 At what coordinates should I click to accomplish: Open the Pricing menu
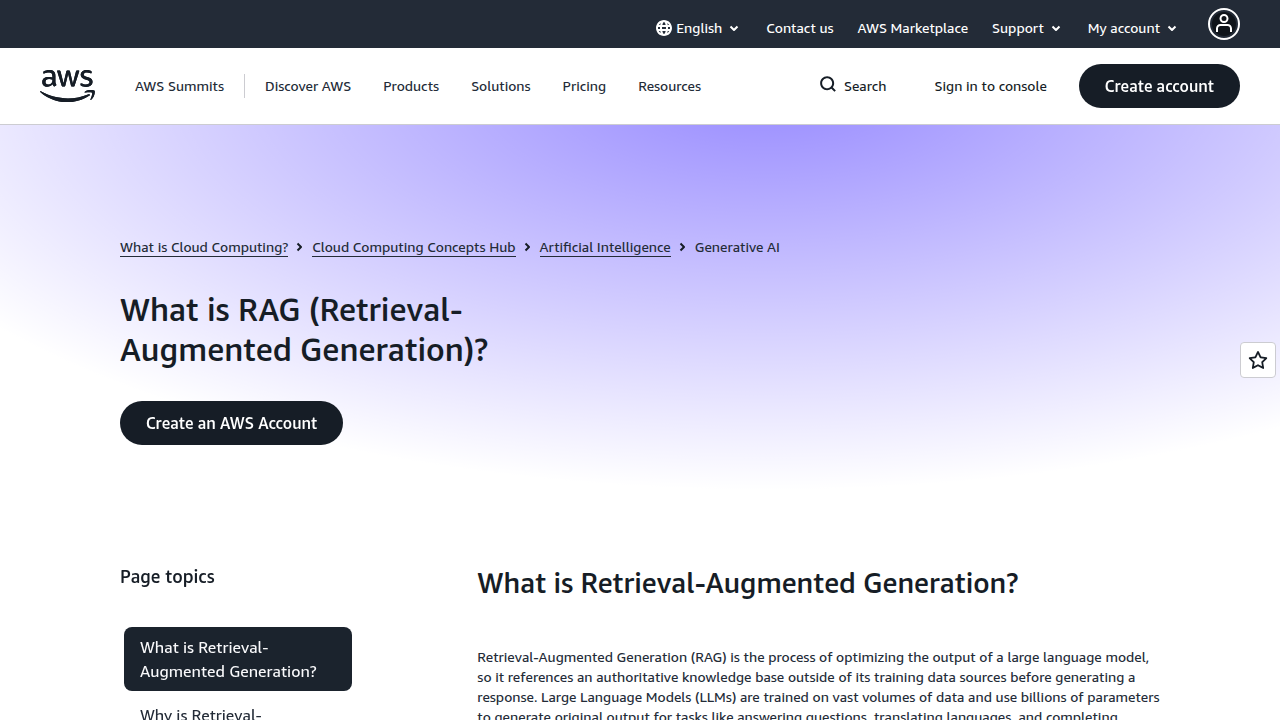tap(584, 86)
